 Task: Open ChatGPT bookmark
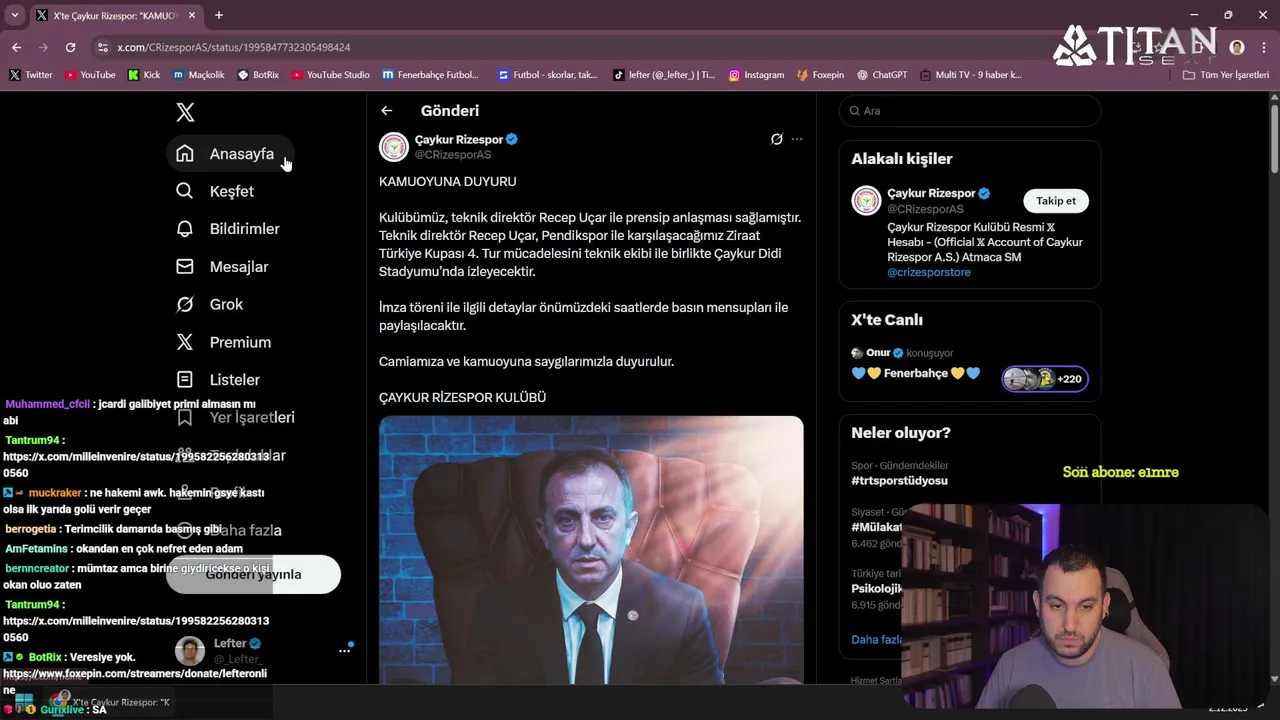881,75
